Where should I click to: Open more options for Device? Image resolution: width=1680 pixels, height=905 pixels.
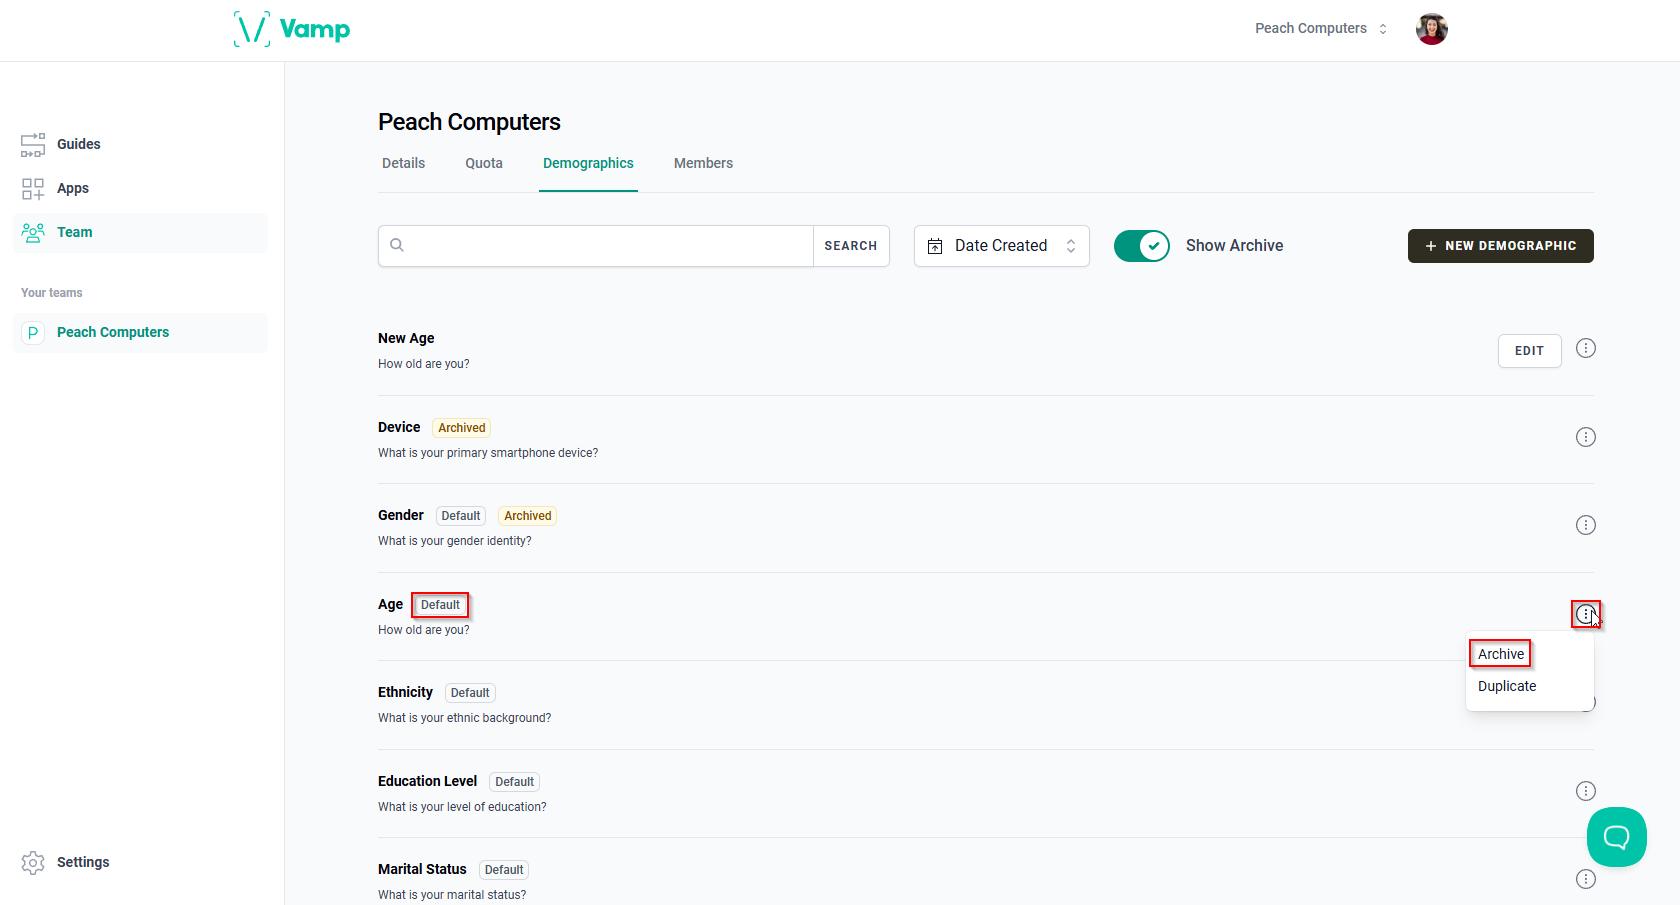[1586, 437]
